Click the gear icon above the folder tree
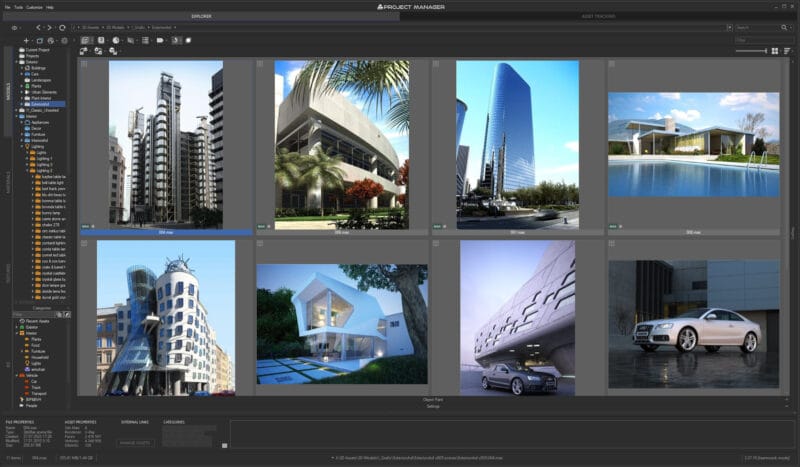Screen dimensions: 800x467 (x=64, y=40)
